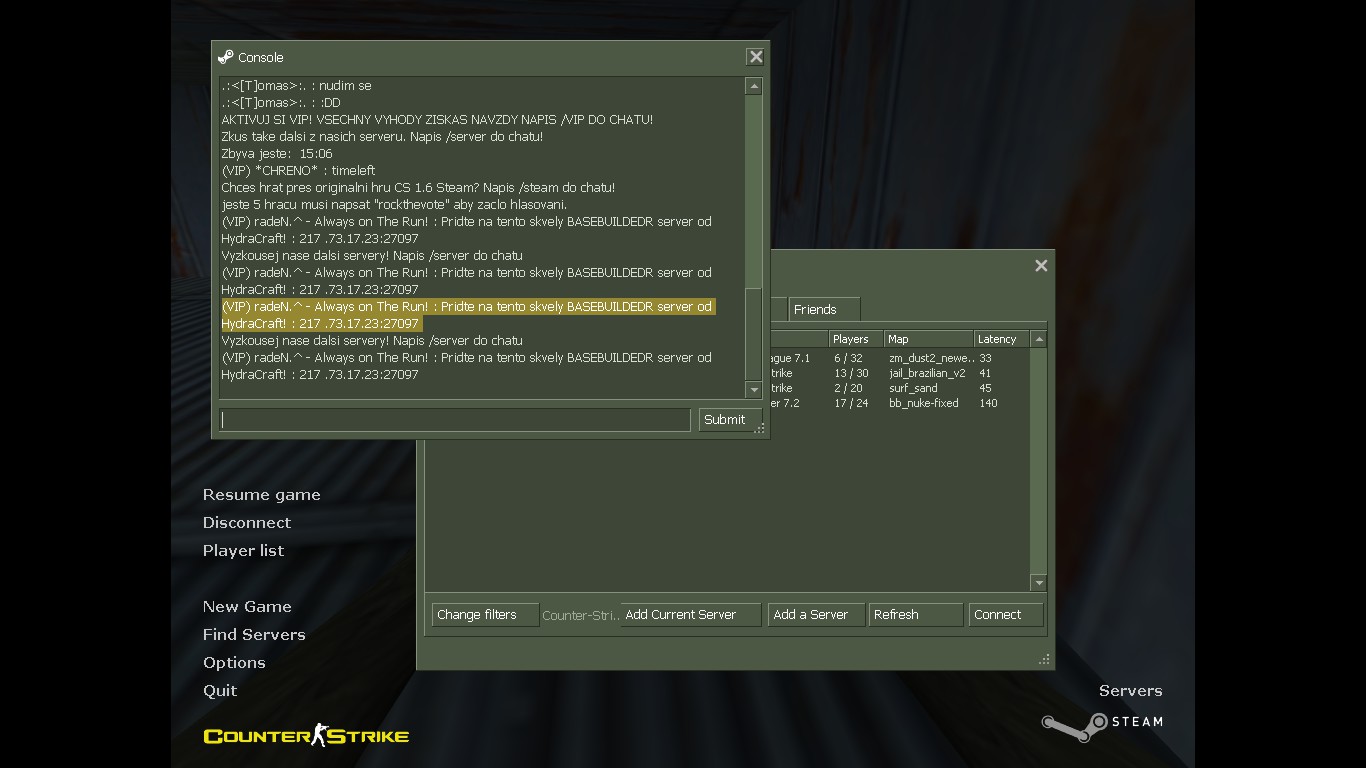Click the 140 latency value
The height and width of the screenshot is (768, 1366).
click(988, 403)
